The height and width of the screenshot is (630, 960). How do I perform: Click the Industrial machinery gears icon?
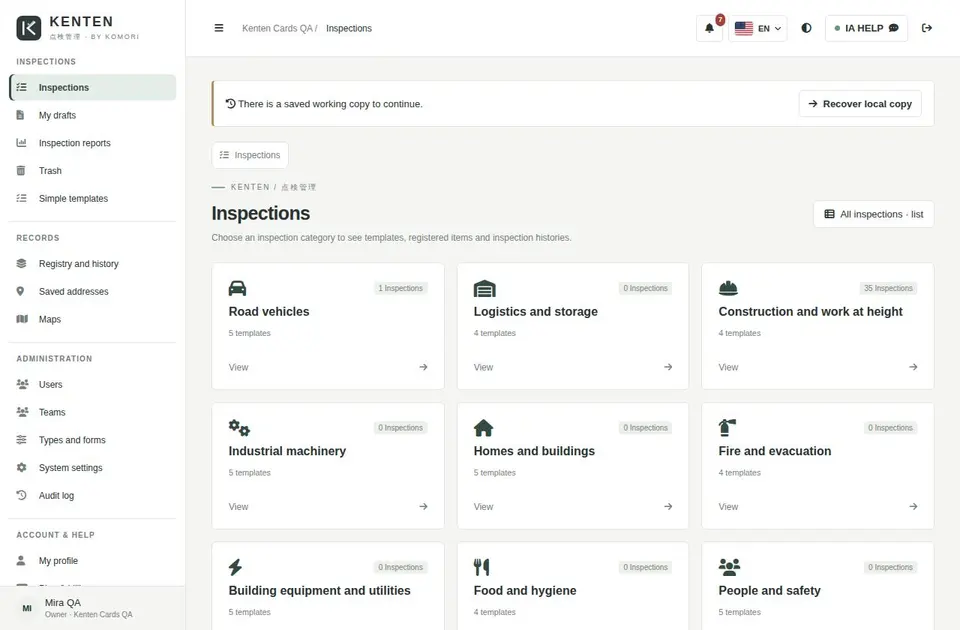(x=239, y=427)
